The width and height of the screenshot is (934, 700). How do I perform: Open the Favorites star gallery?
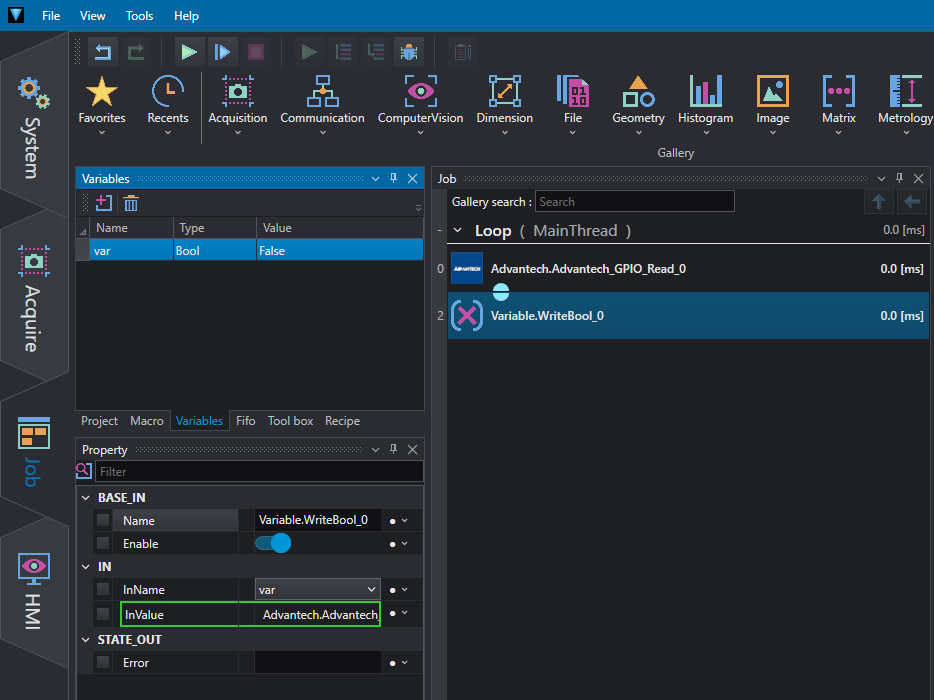pyautogui.click(x=102, y=101)
